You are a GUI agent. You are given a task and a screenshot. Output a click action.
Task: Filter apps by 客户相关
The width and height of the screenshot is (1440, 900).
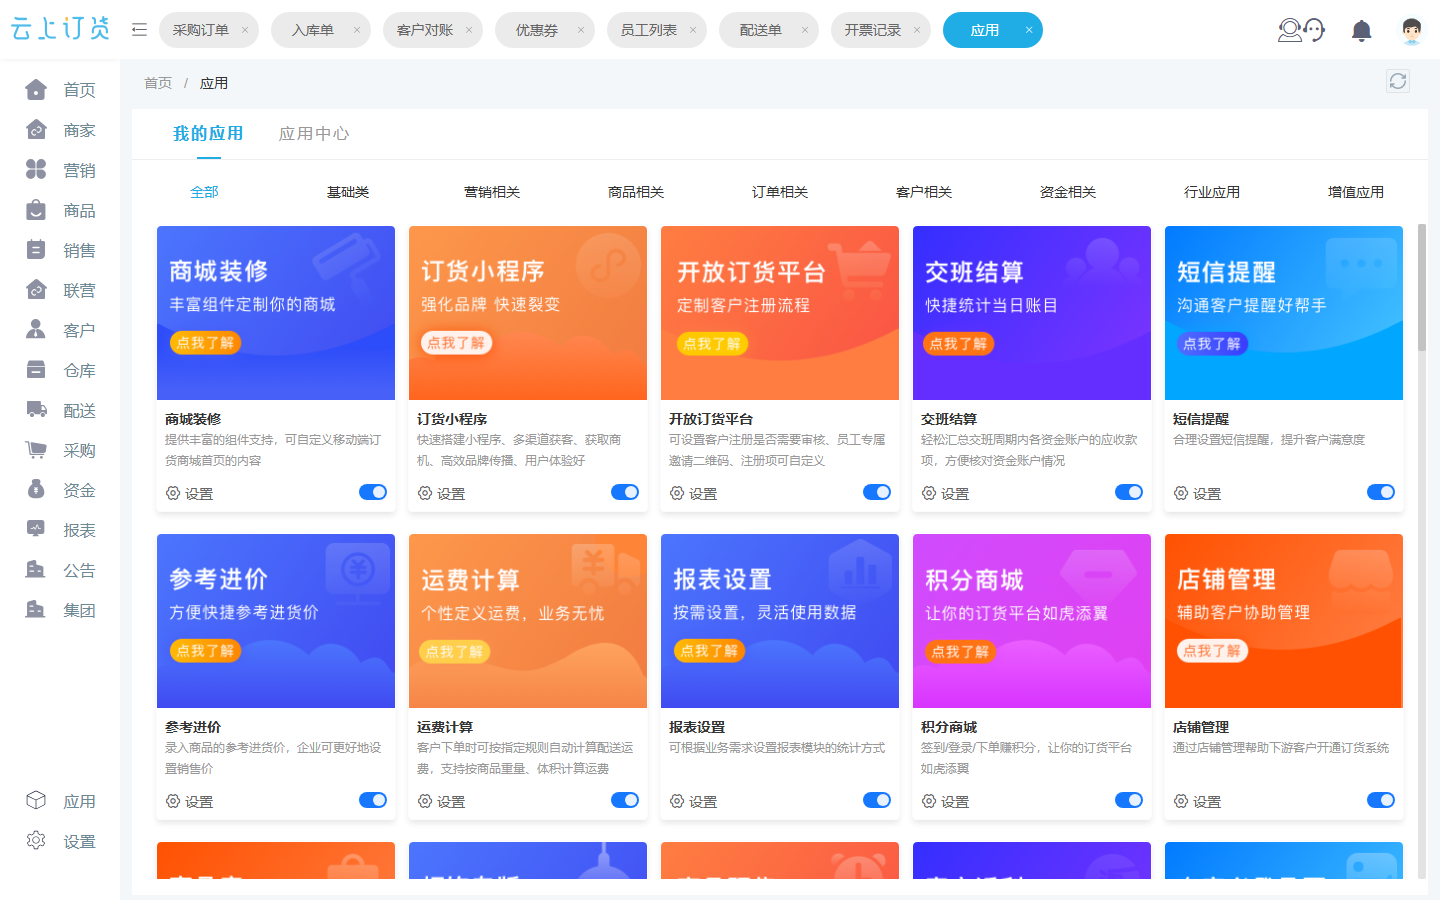[x=924, y=192]
